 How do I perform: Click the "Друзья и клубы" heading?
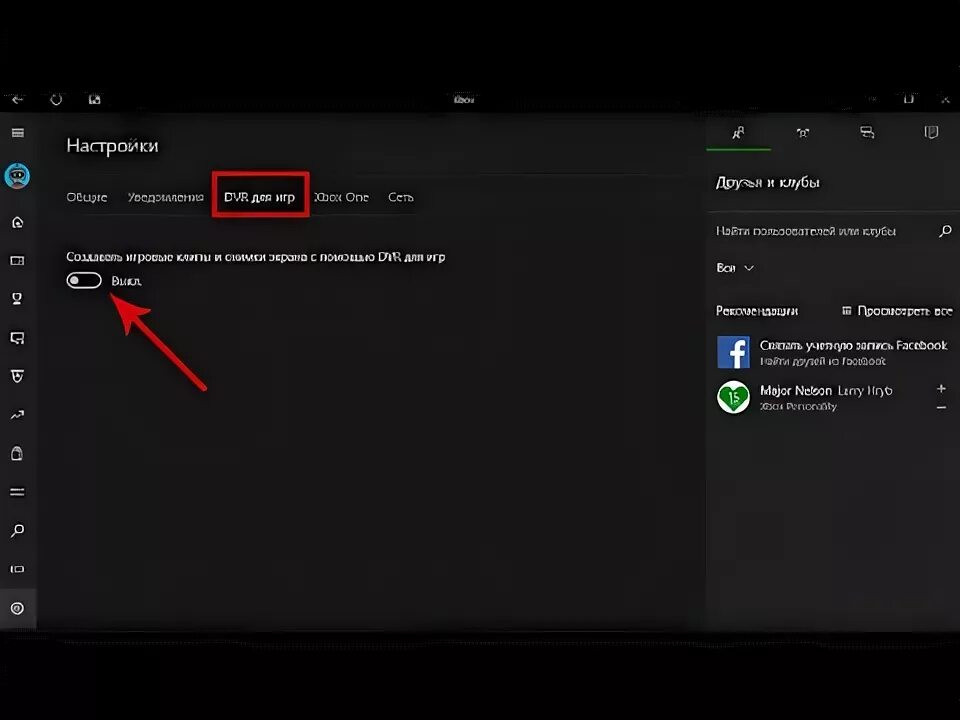tap(767, 182)
